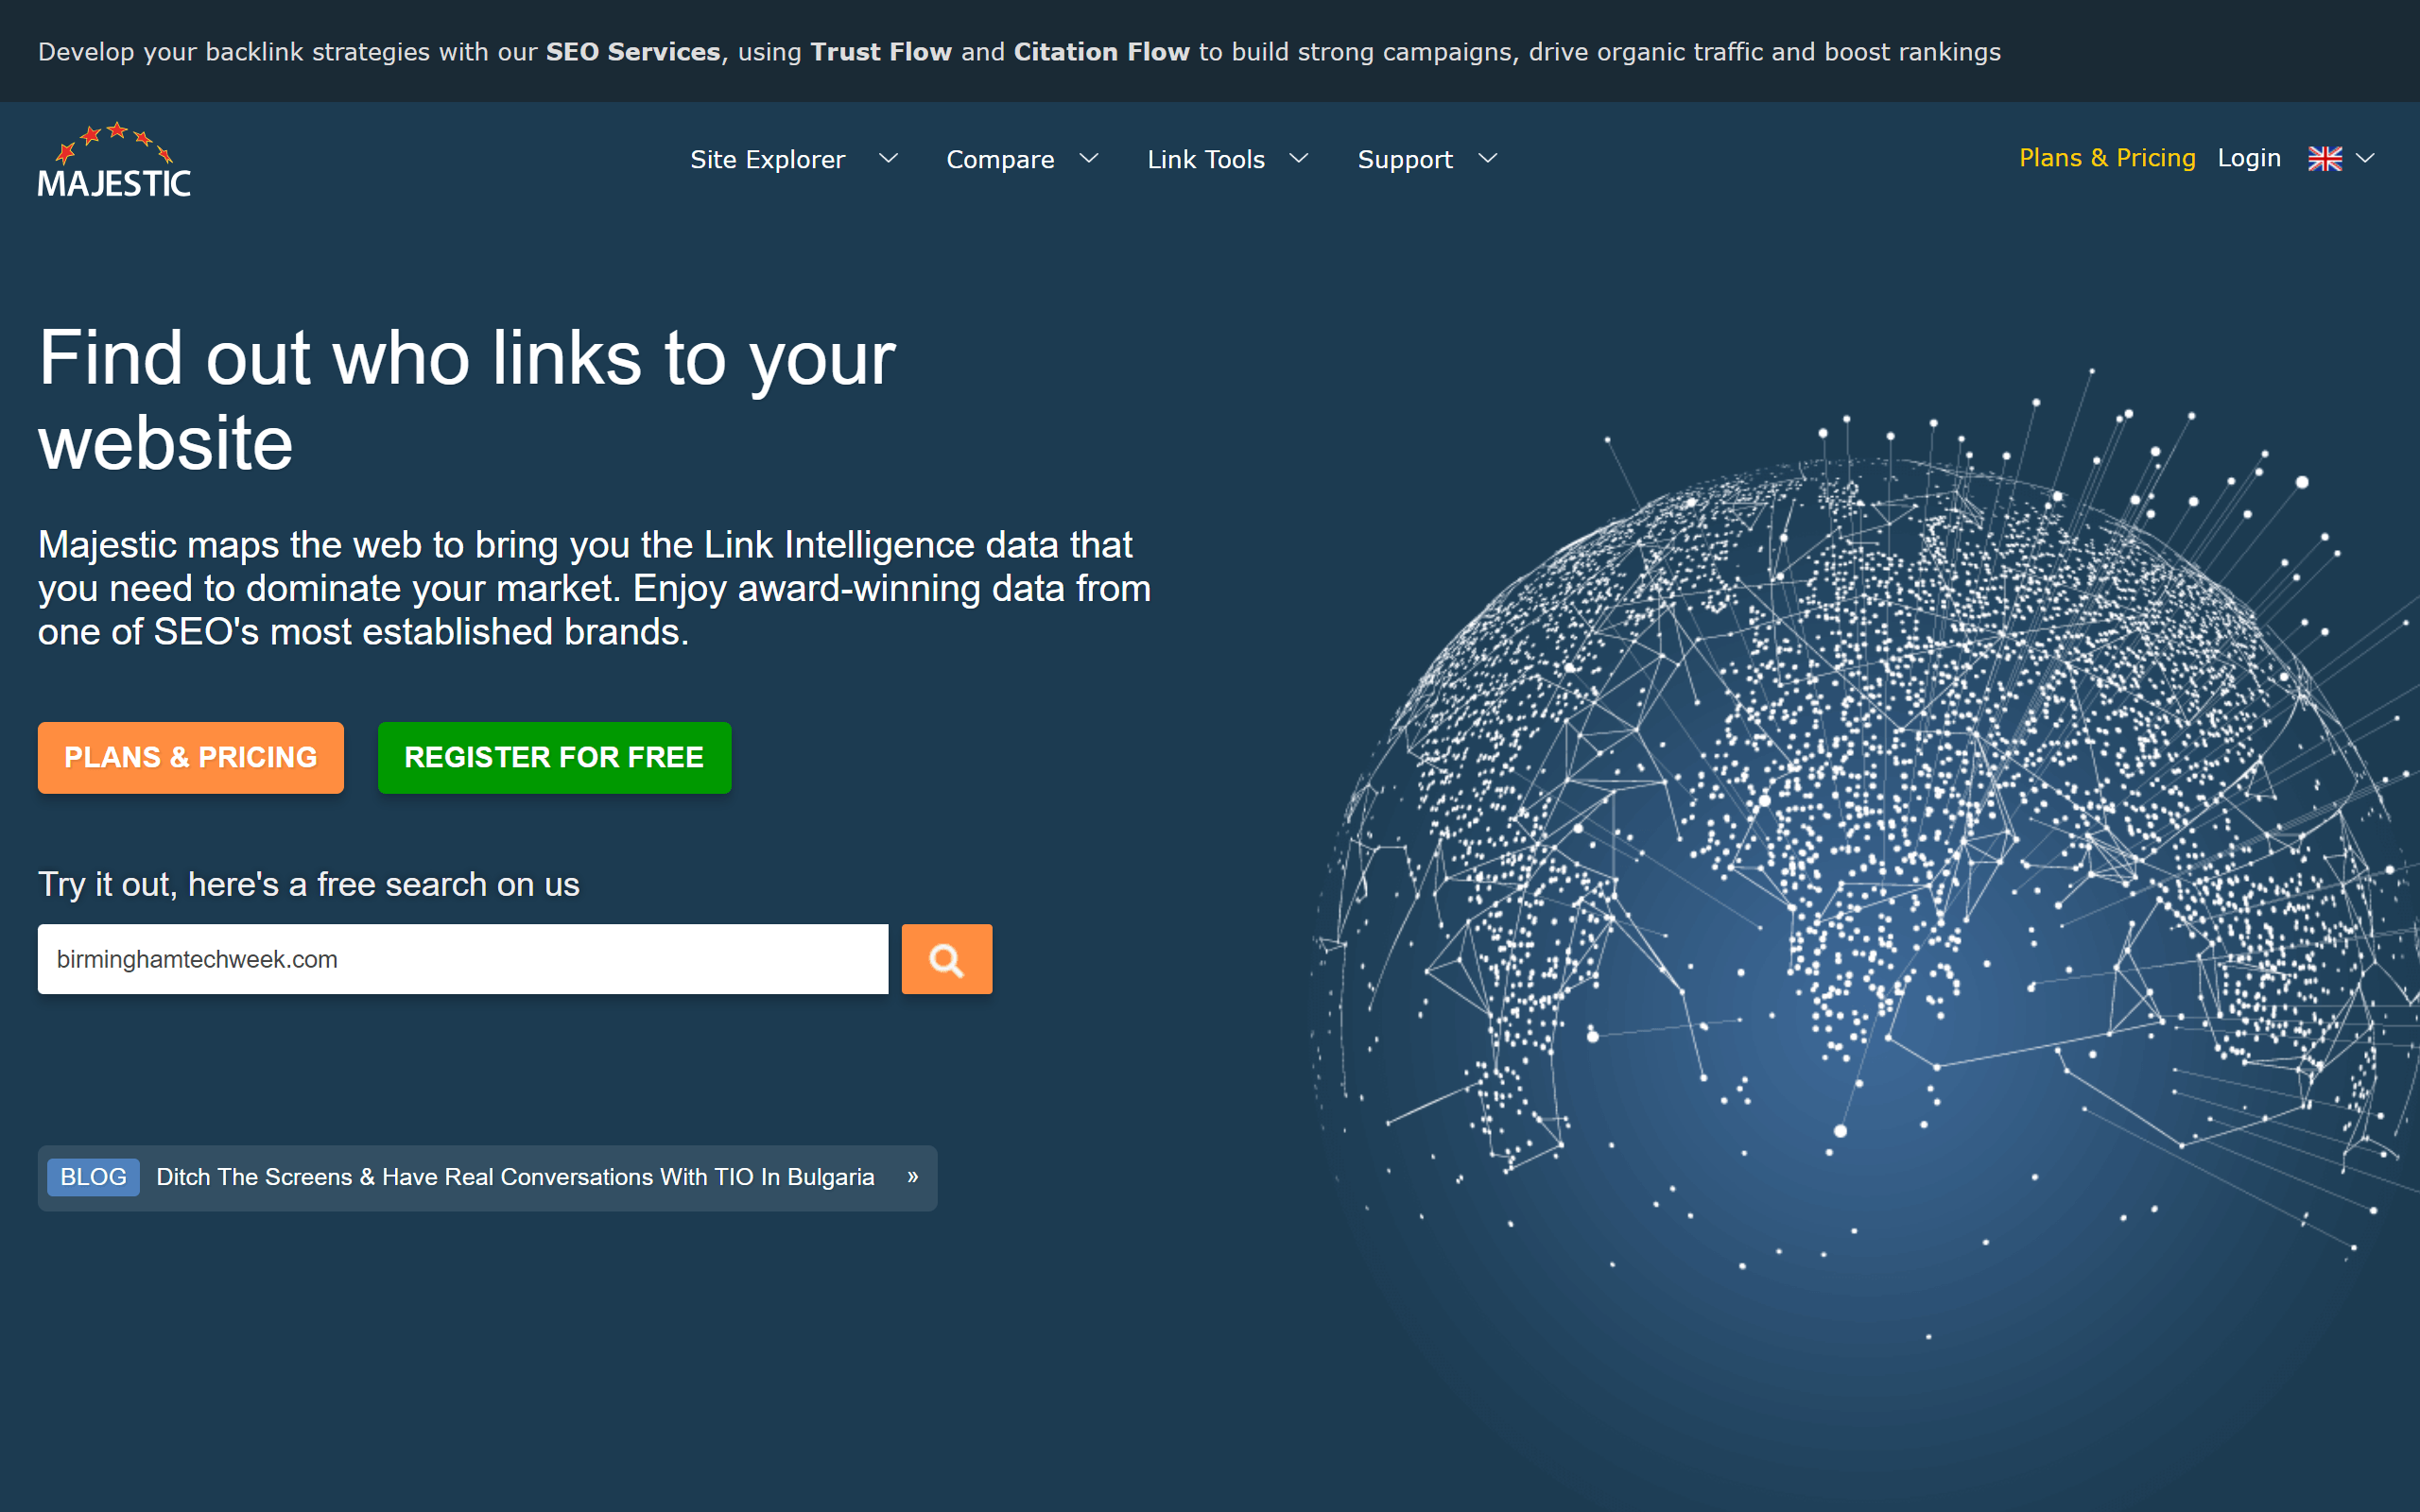Viewport: 2420px width, 1512px height.
Task: Click the blog arrow chevron icon
Action: [912, 1177]
